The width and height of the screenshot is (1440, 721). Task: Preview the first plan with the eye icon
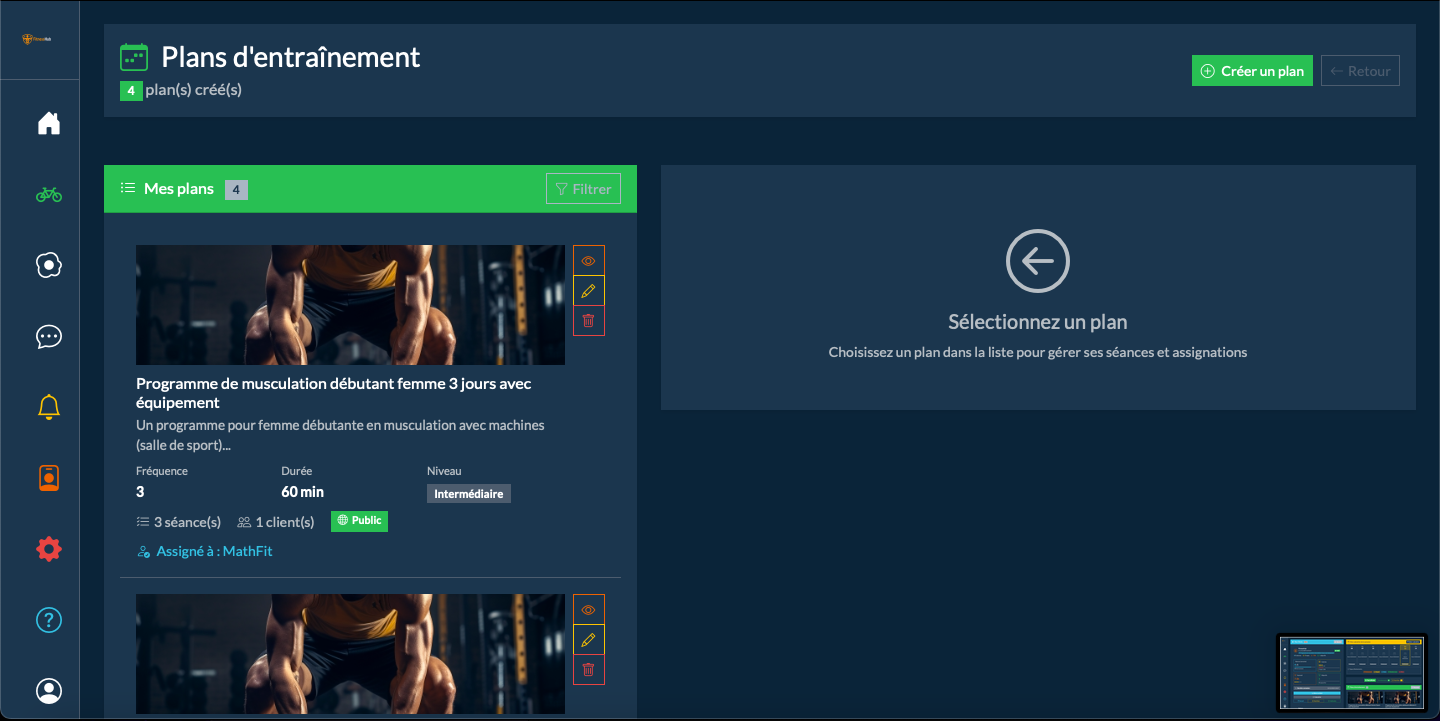(588, 260)
